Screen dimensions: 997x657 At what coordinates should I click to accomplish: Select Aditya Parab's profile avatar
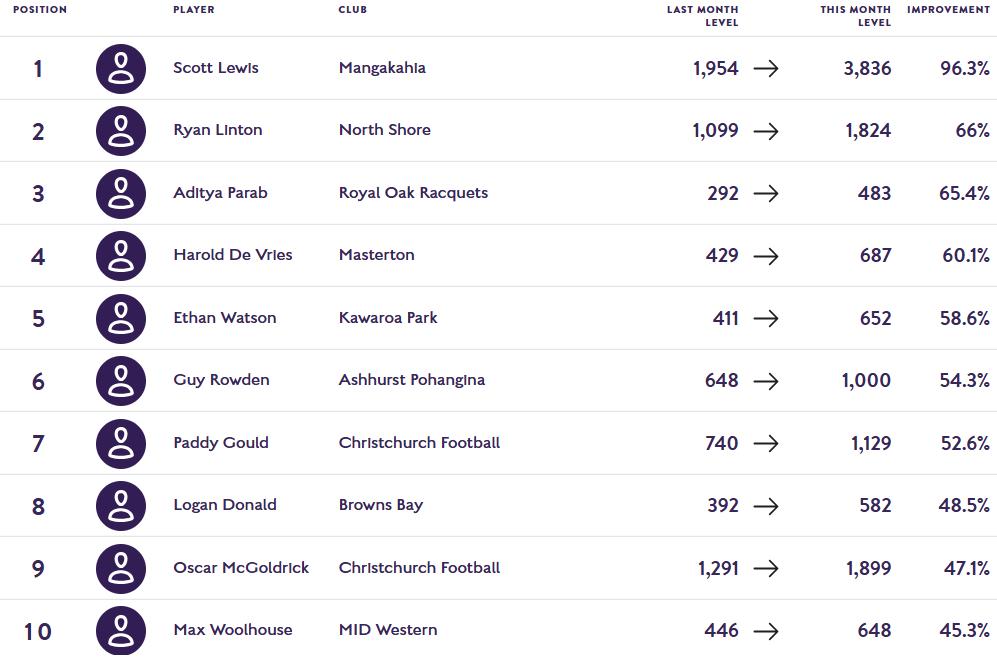click(x=121, y=194)
